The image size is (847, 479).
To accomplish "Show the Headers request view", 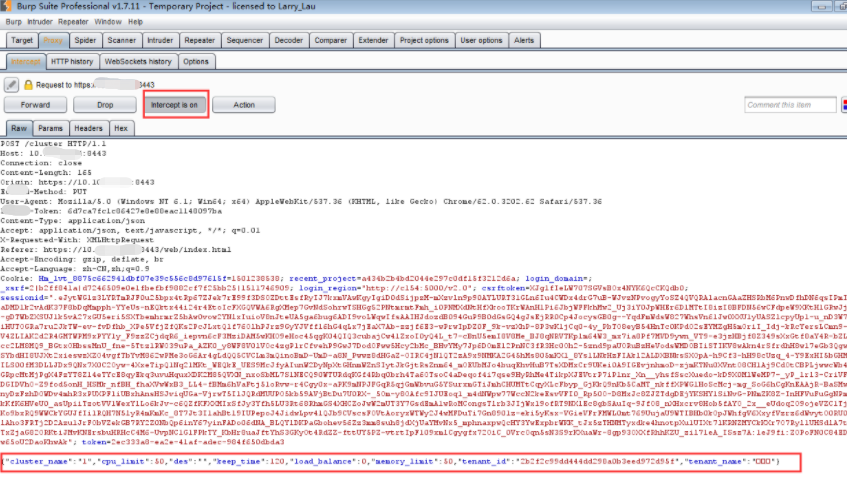I will point(88,129).
